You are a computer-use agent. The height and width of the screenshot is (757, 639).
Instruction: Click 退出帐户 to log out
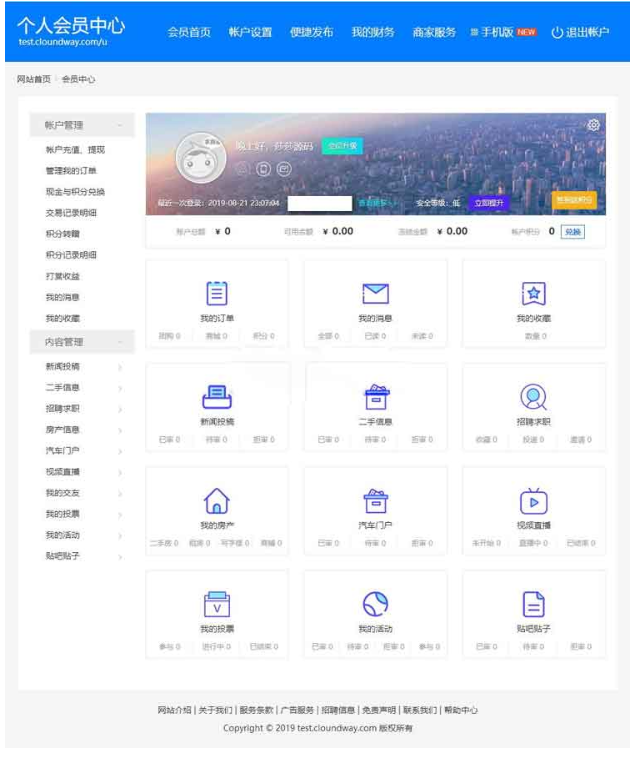pyautogui.click(x=579, y=32)
